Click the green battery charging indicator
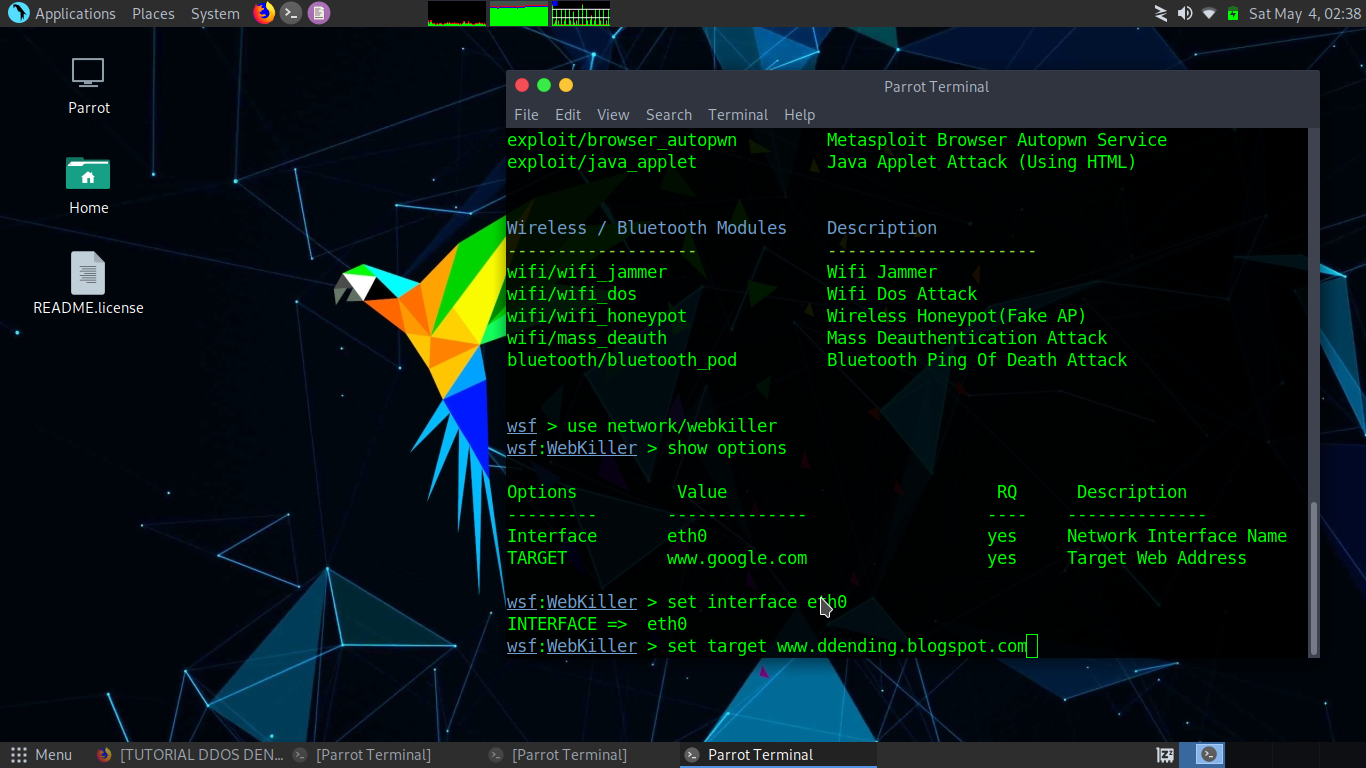Viewport: 1366px width, 768px height. (1233, 13)
